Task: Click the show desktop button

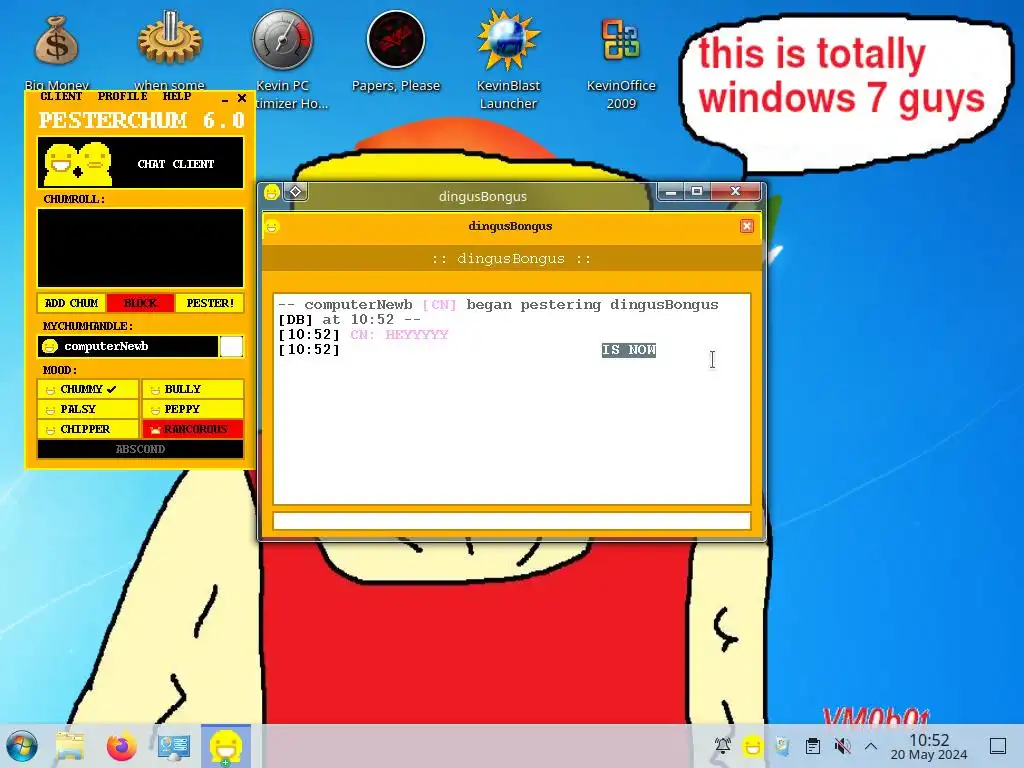Action: coord(998,746)
